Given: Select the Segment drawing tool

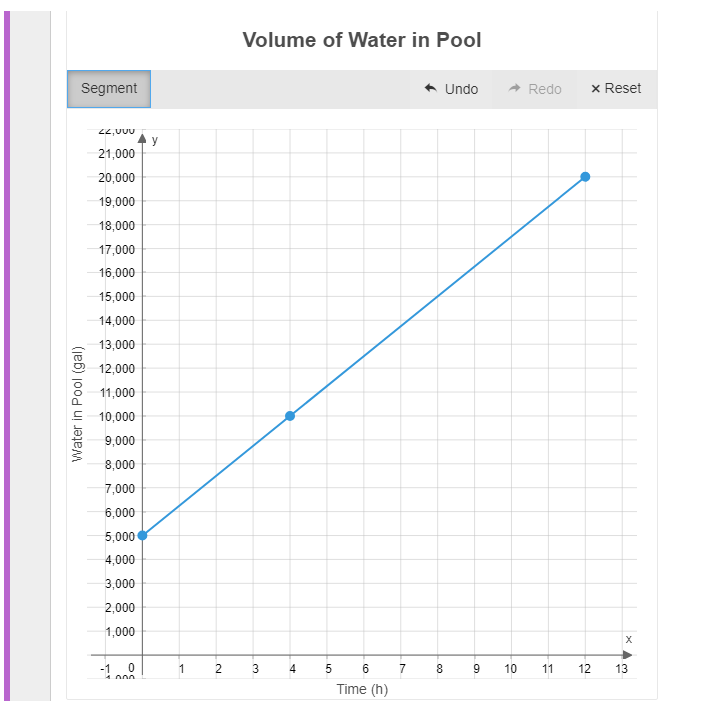Looking at the screenshot, I should [x=109, y=89].
